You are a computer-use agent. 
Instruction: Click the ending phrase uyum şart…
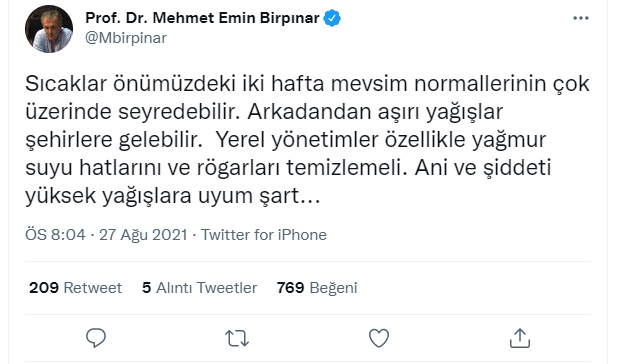tap(259, 196)
